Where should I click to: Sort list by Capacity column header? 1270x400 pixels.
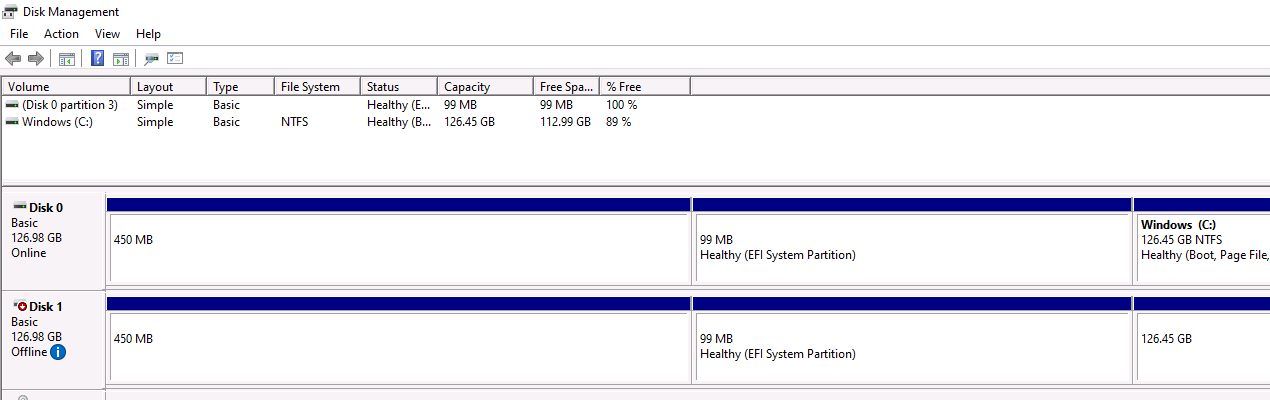point(485,87)
